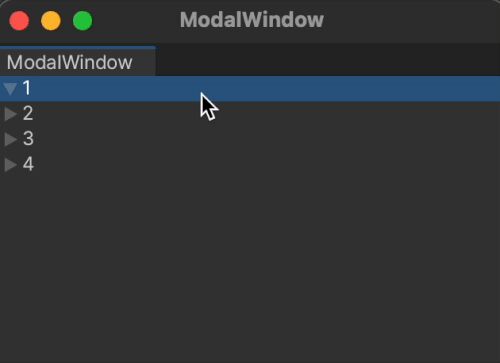Switch to the ModalWindow tab
This screenshot has width=500, height=363.
(78, 62)
